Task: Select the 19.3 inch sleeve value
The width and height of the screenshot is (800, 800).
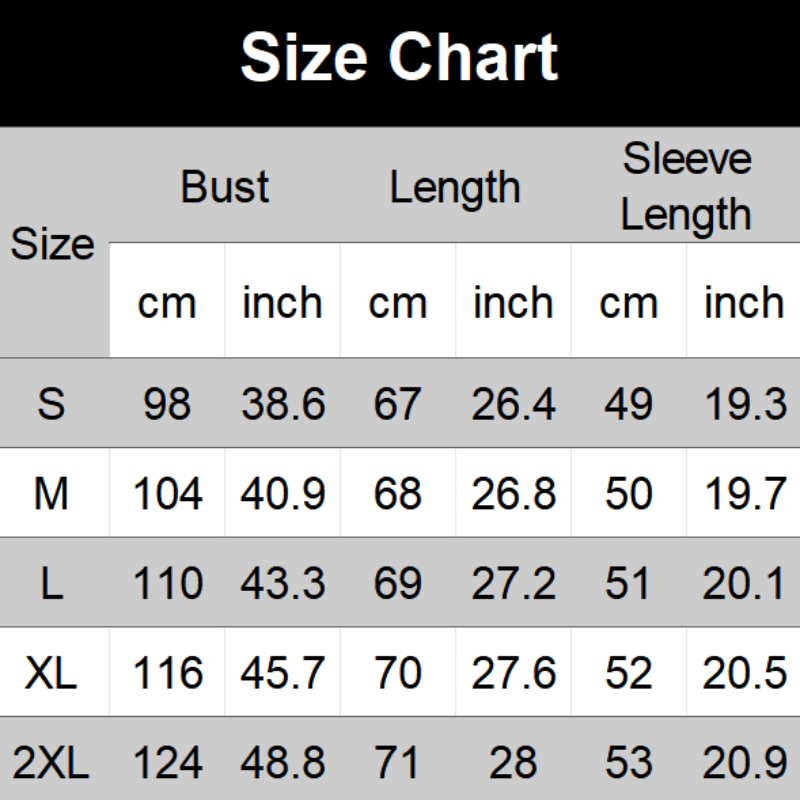Action: click(744, 404)
